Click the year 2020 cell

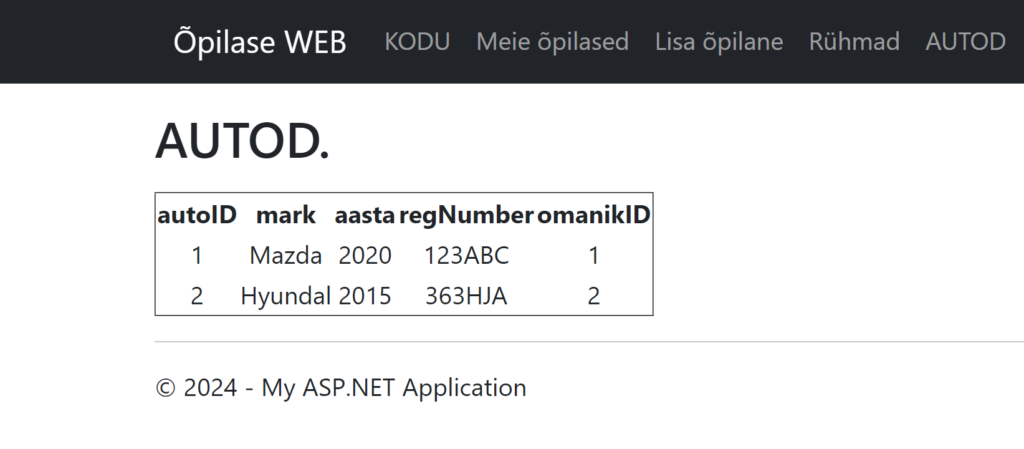365,256
